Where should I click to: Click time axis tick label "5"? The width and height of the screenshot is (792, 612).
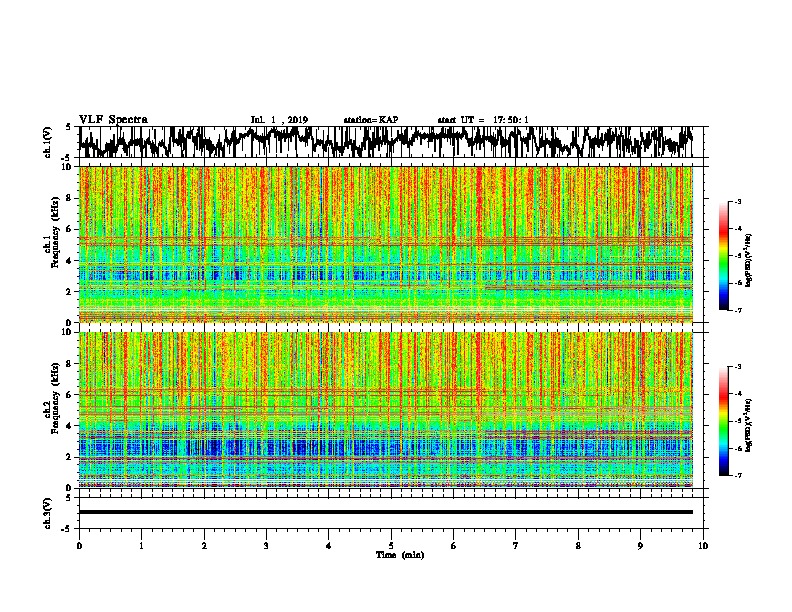(x=391, y=546)
